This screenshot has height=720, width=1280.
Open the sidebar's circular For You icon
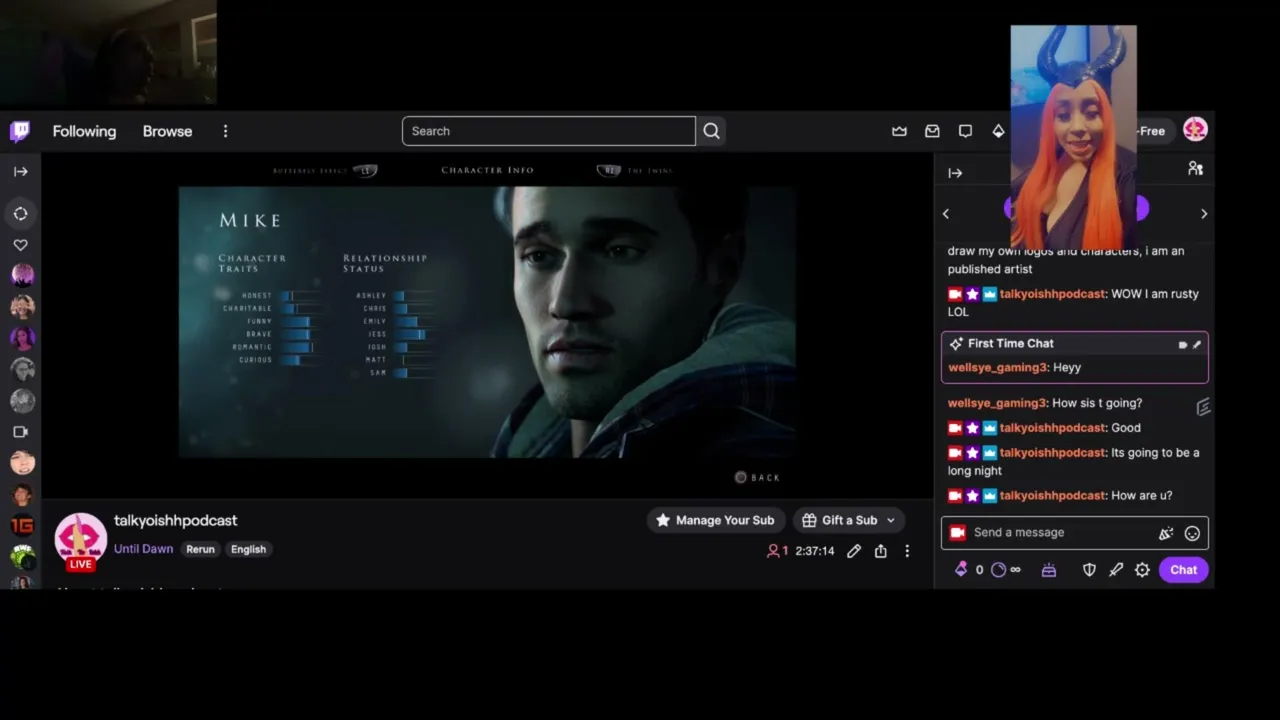click(x=20, y=213)
